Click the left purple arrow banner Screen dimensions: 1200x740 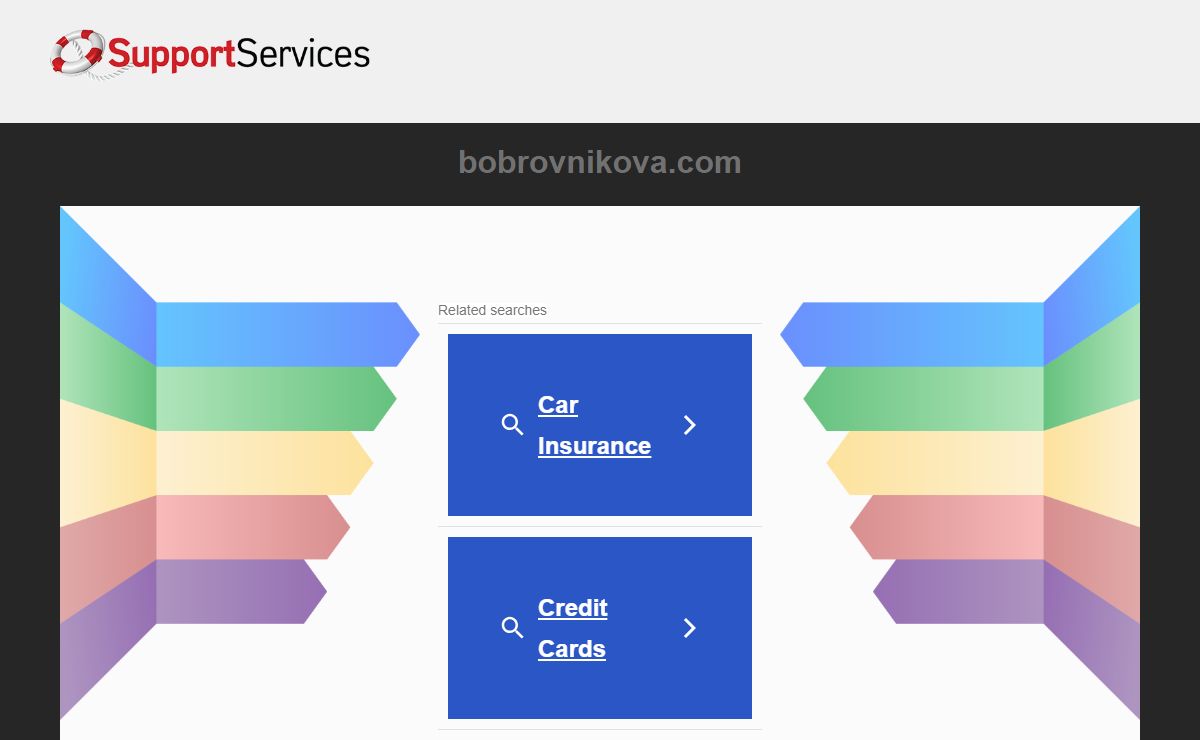click(x=241, y=591)
